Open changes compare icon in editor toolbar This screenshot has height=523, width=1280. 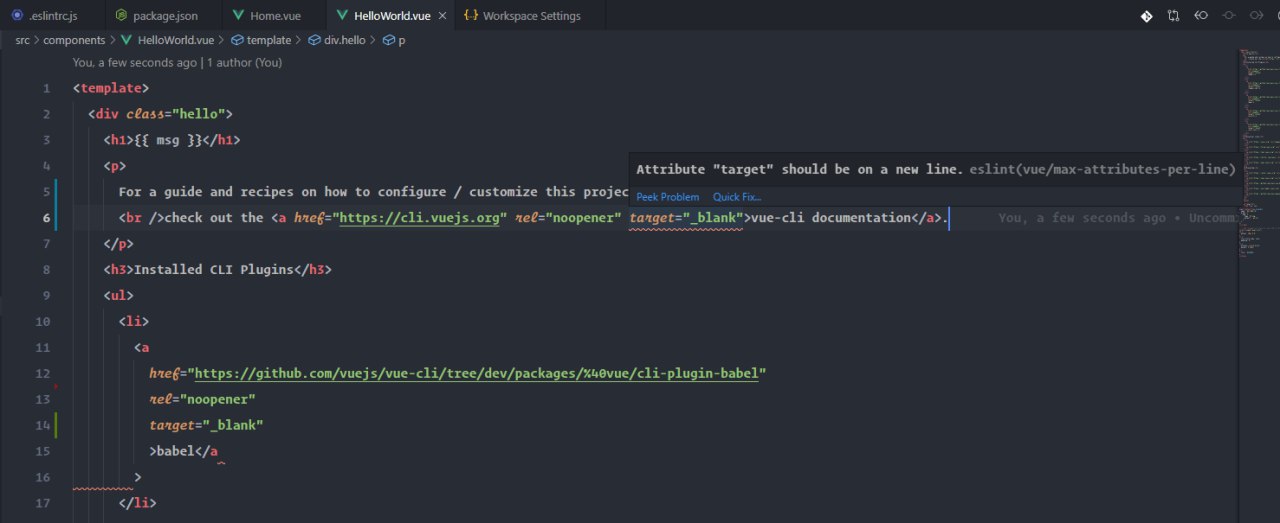pos(1174,16)
